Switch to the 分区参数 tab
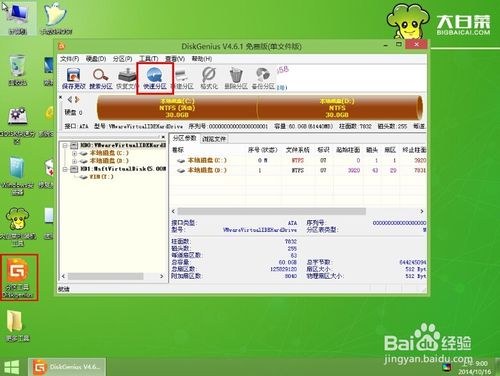Image resolution: width=500 pixels, height=376 pixels. pyautogui.click(x=184, y=138)
